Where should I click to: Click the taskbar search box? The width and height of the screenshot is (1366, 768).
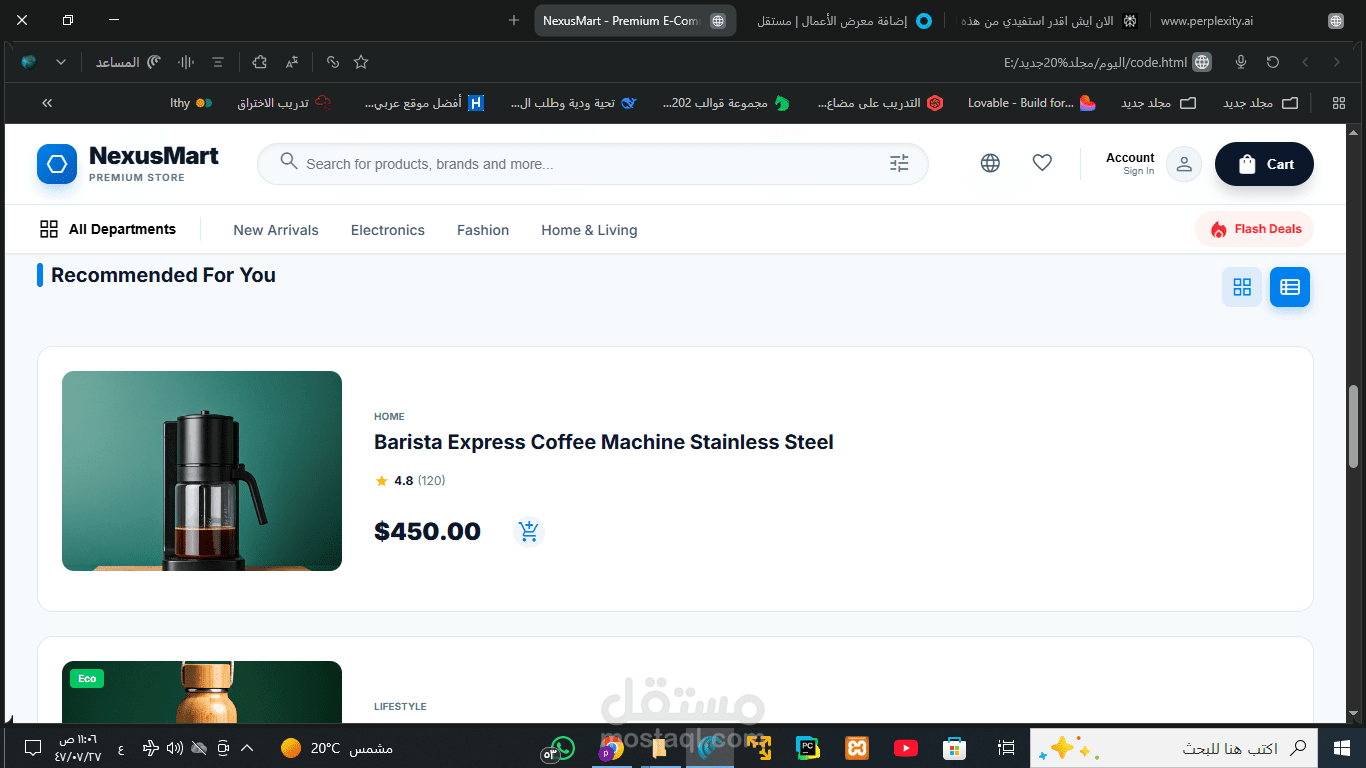(1173, 748)
